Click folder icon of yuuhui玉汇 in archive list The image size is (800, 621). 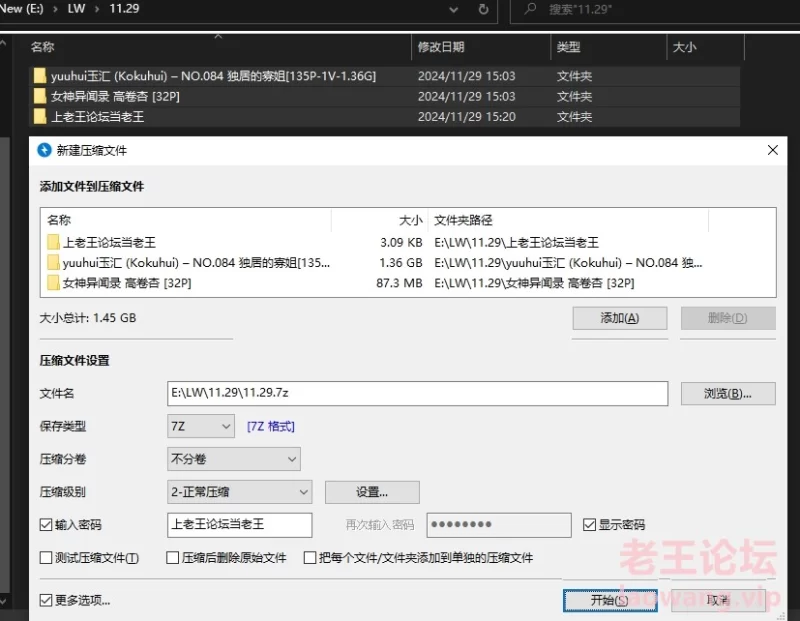coord(53,262)
